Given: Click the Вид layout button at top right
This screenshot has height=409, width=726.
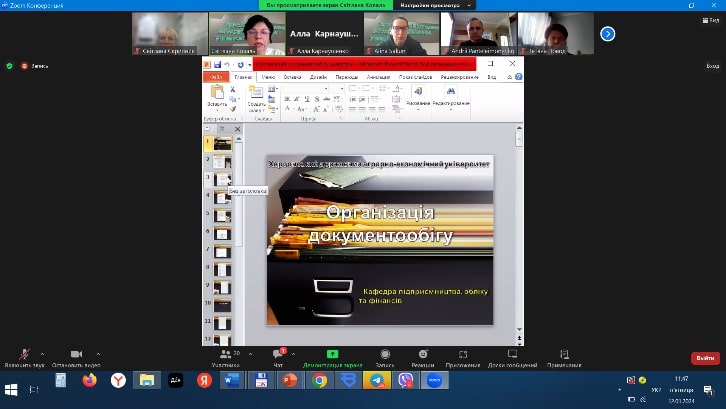Looking at the screenshot, I should point(711,20).
